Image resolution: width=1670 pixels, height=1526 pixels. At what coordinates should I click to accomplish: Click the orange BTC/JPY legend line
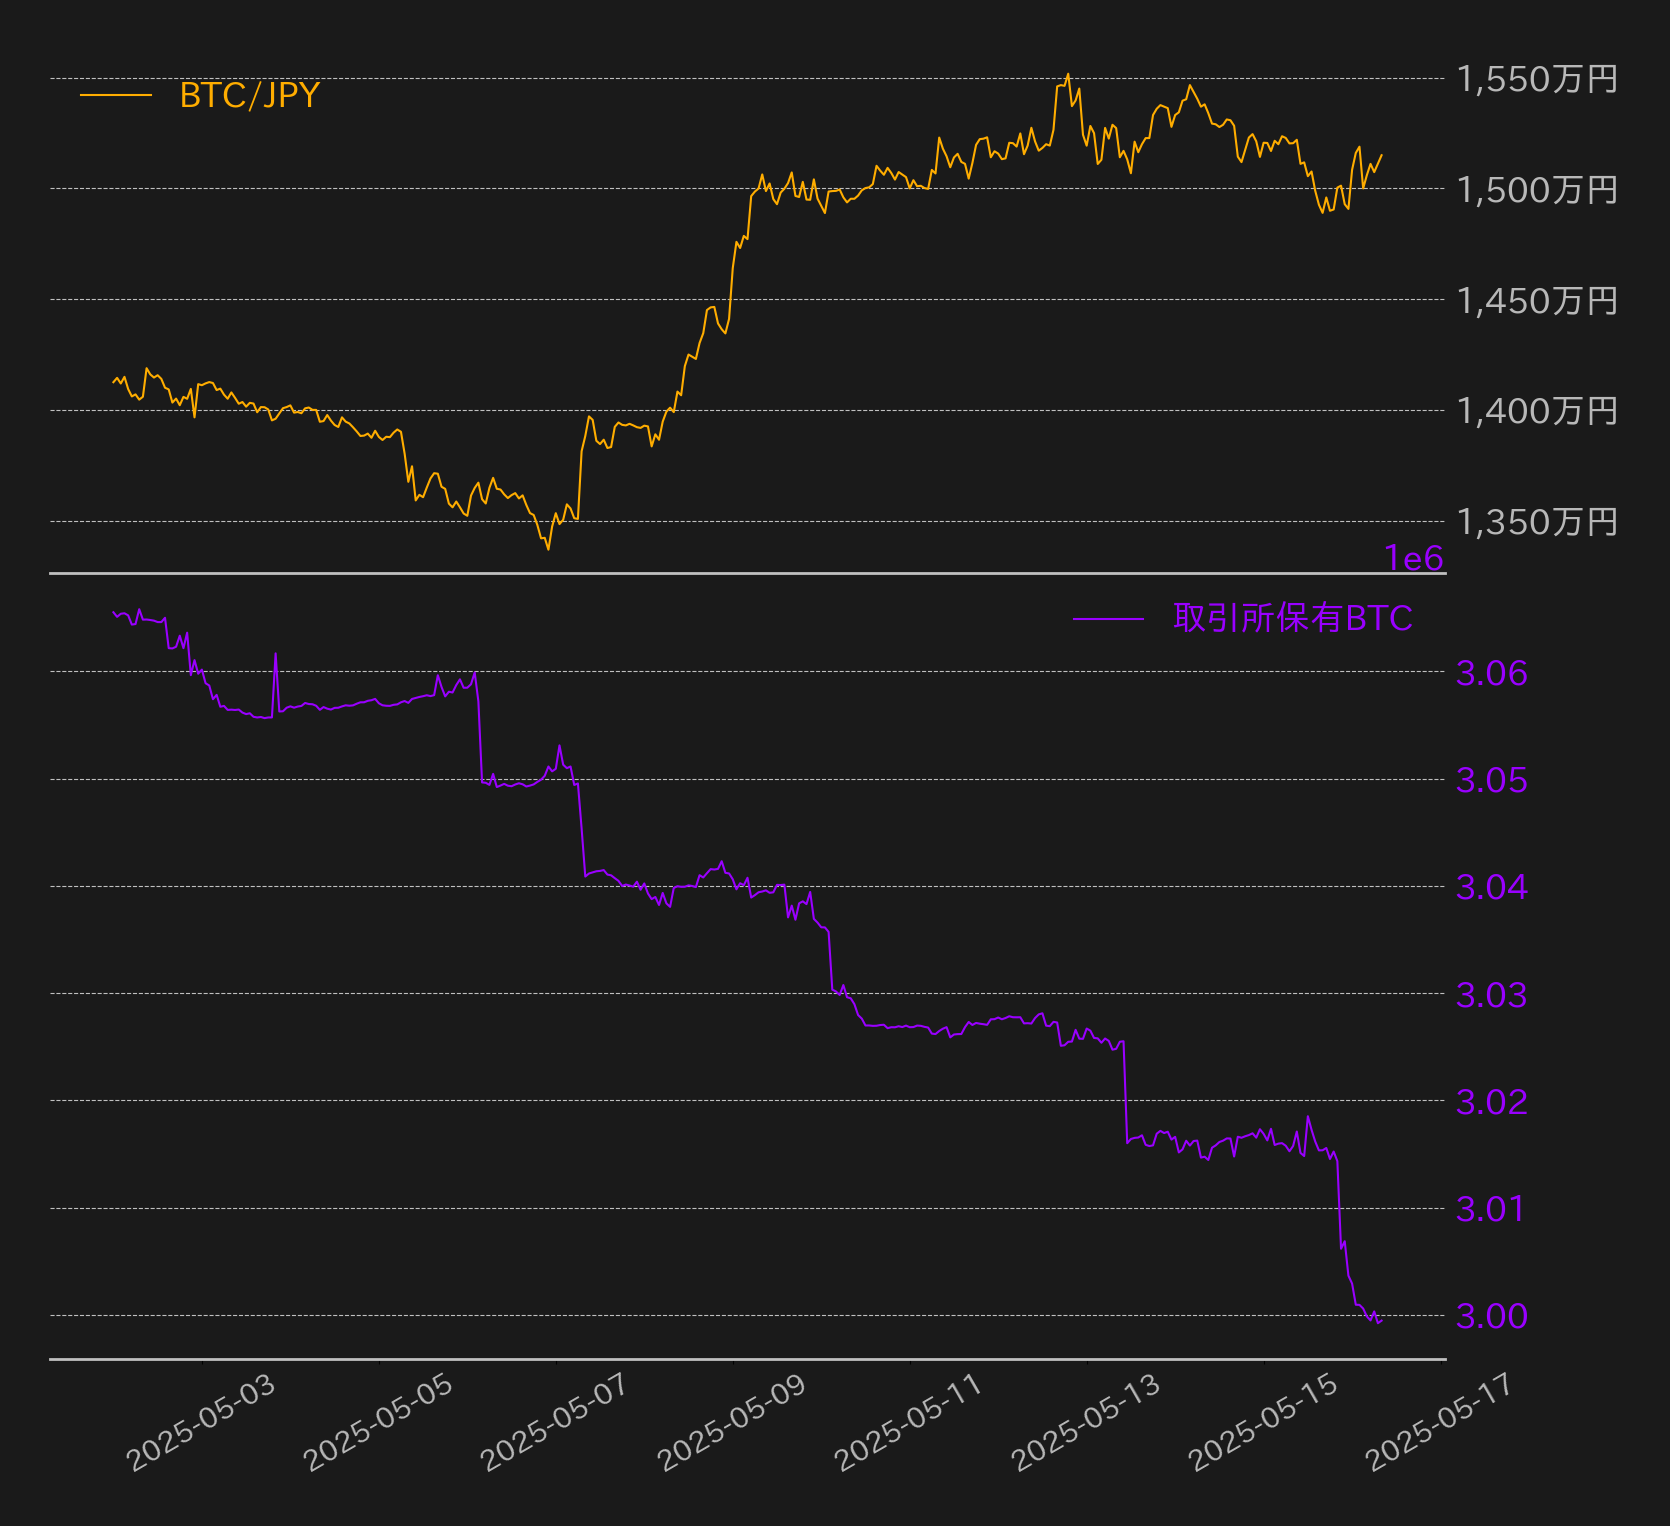[x=116, y=95]
